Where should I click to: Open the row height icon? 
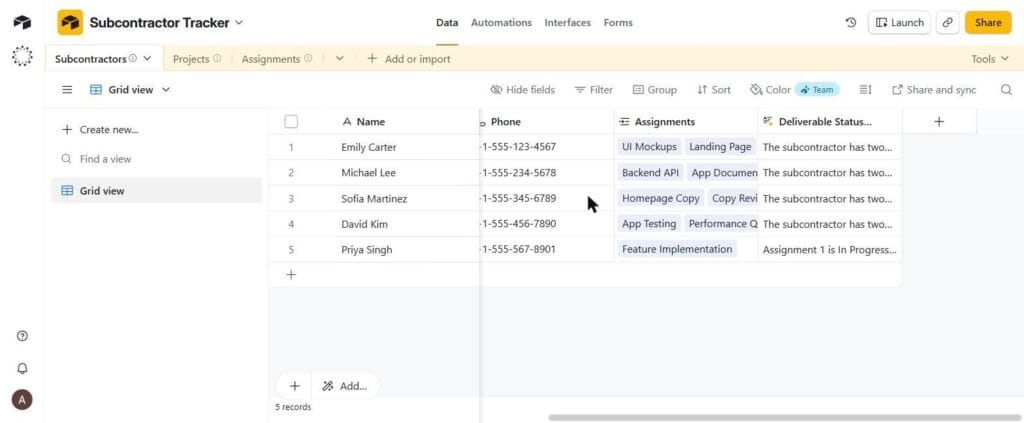tap(865, 90)
